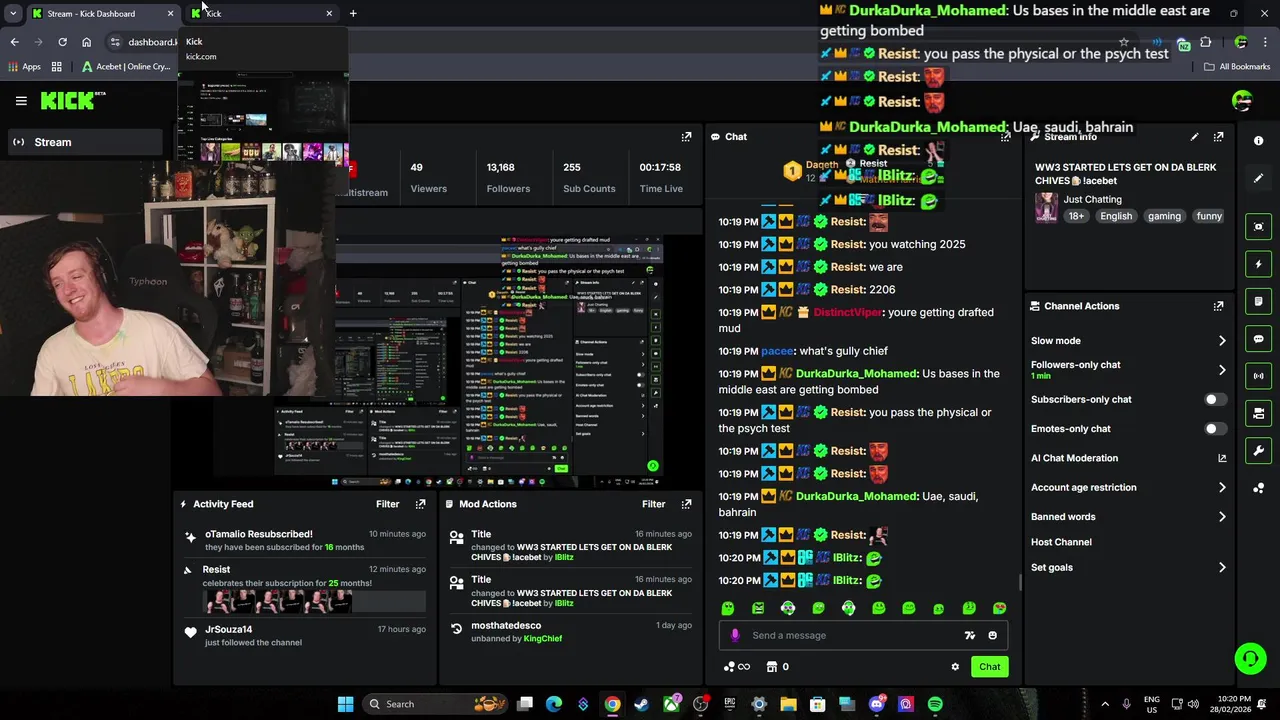Toggle Subscribers-only chat switch
Image resolution: width=1280 pixels, height=720 pixels.
pyautogui.click(x=1215, y=399)
